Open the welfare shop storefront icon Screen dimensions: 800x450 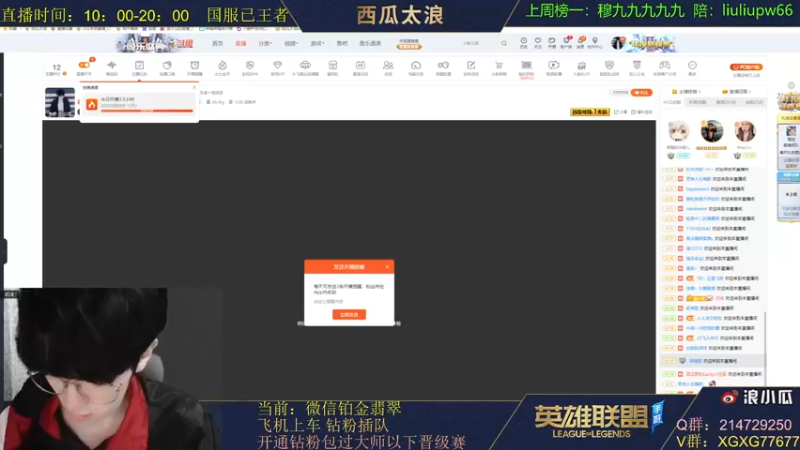click(x=333, y=67)
